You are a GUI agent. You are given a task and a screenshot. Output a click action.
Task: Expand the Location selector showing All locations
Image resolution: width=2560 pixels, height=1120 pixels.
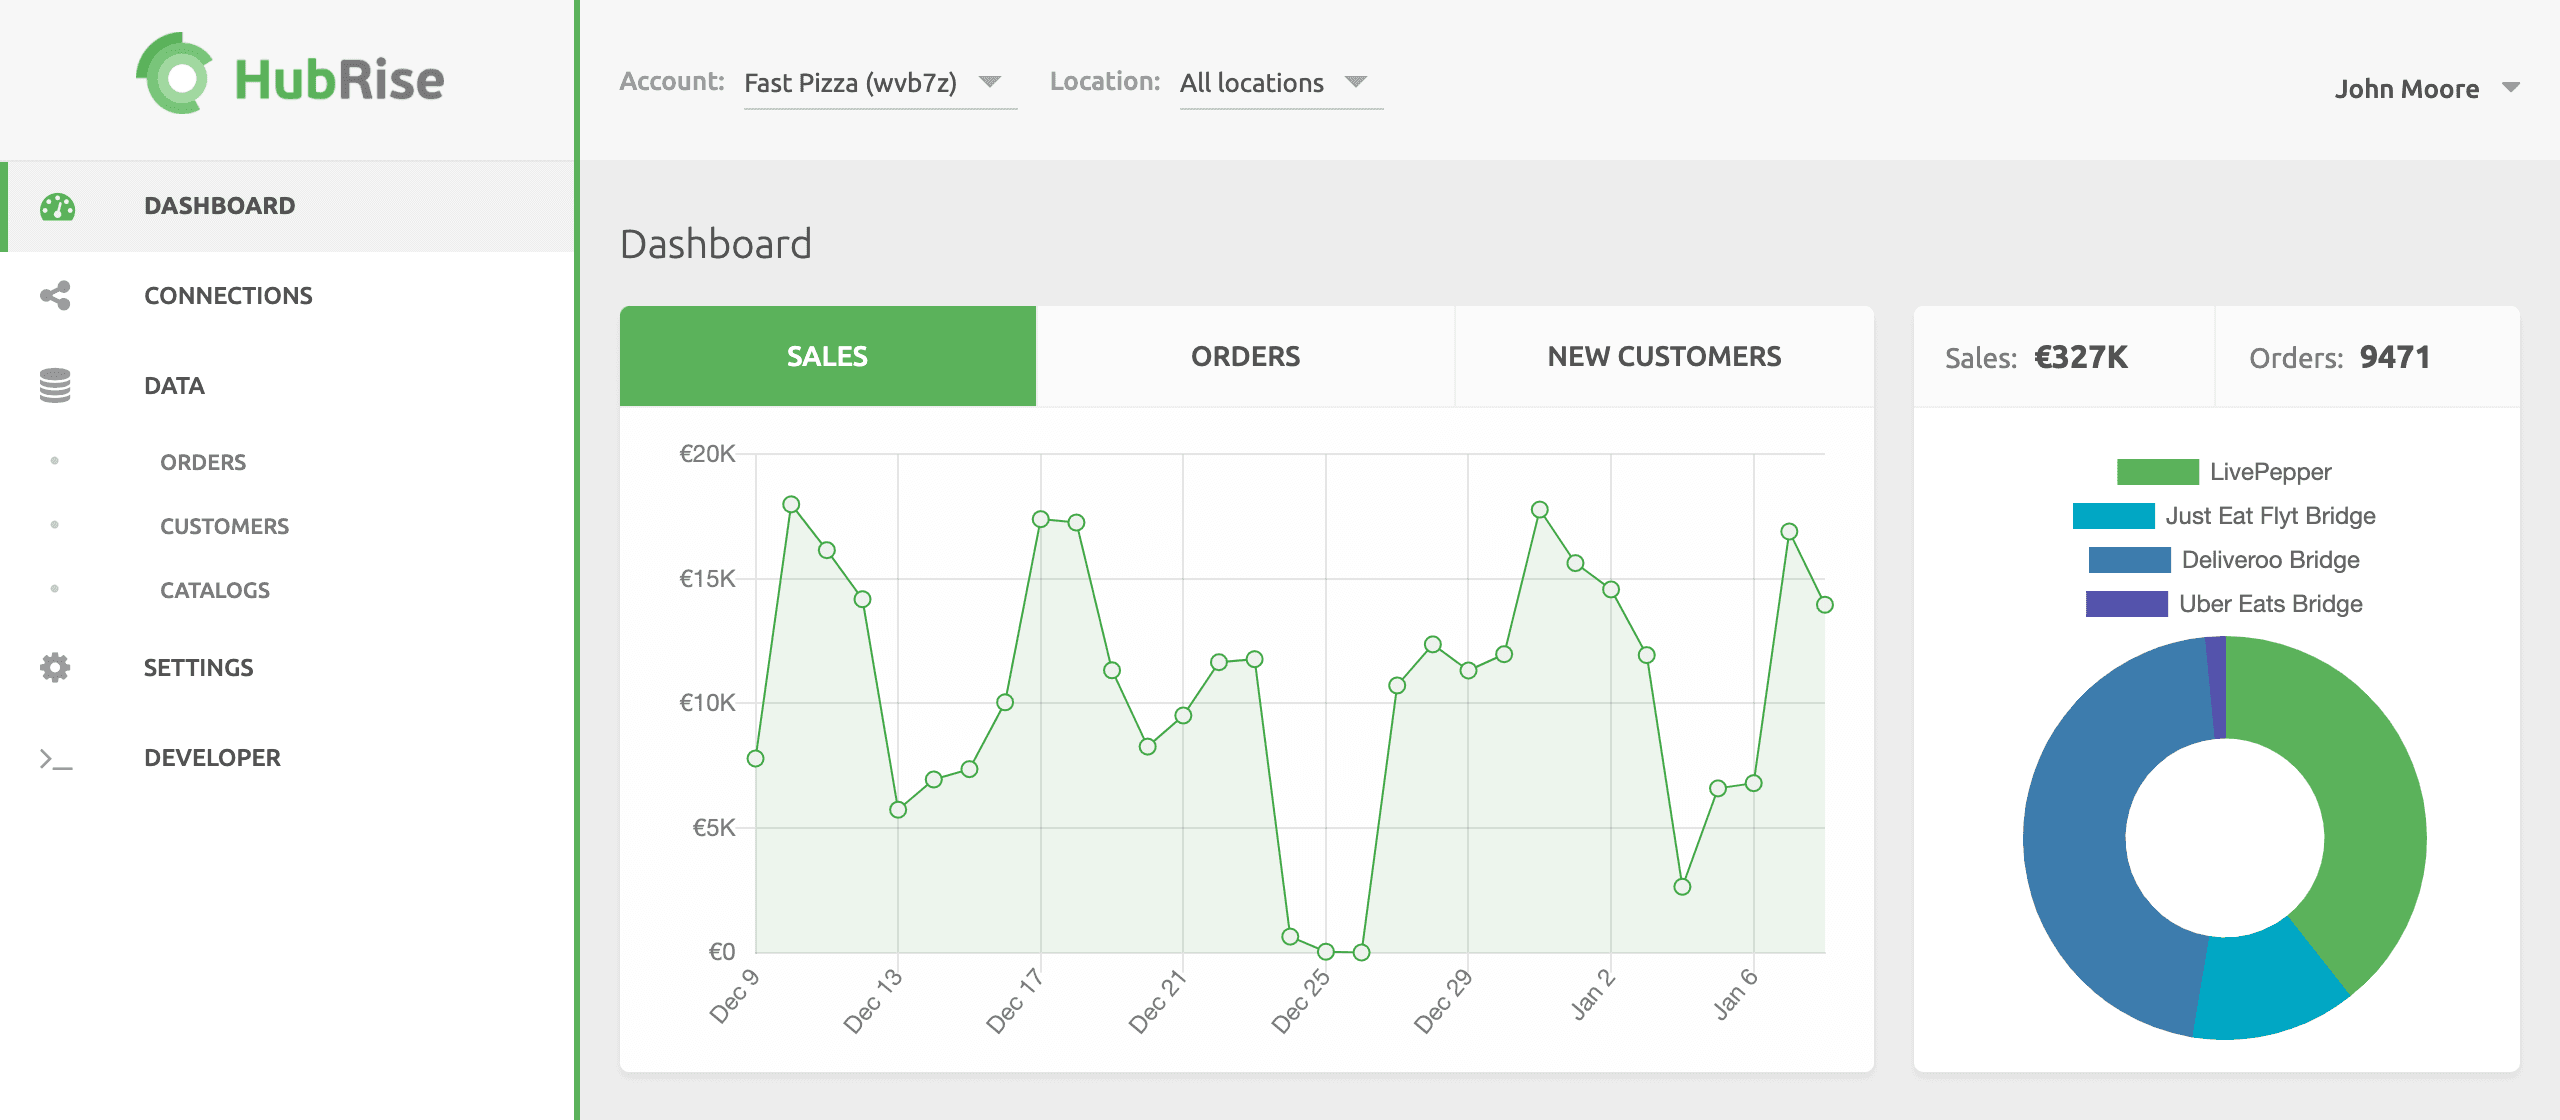1279,83
